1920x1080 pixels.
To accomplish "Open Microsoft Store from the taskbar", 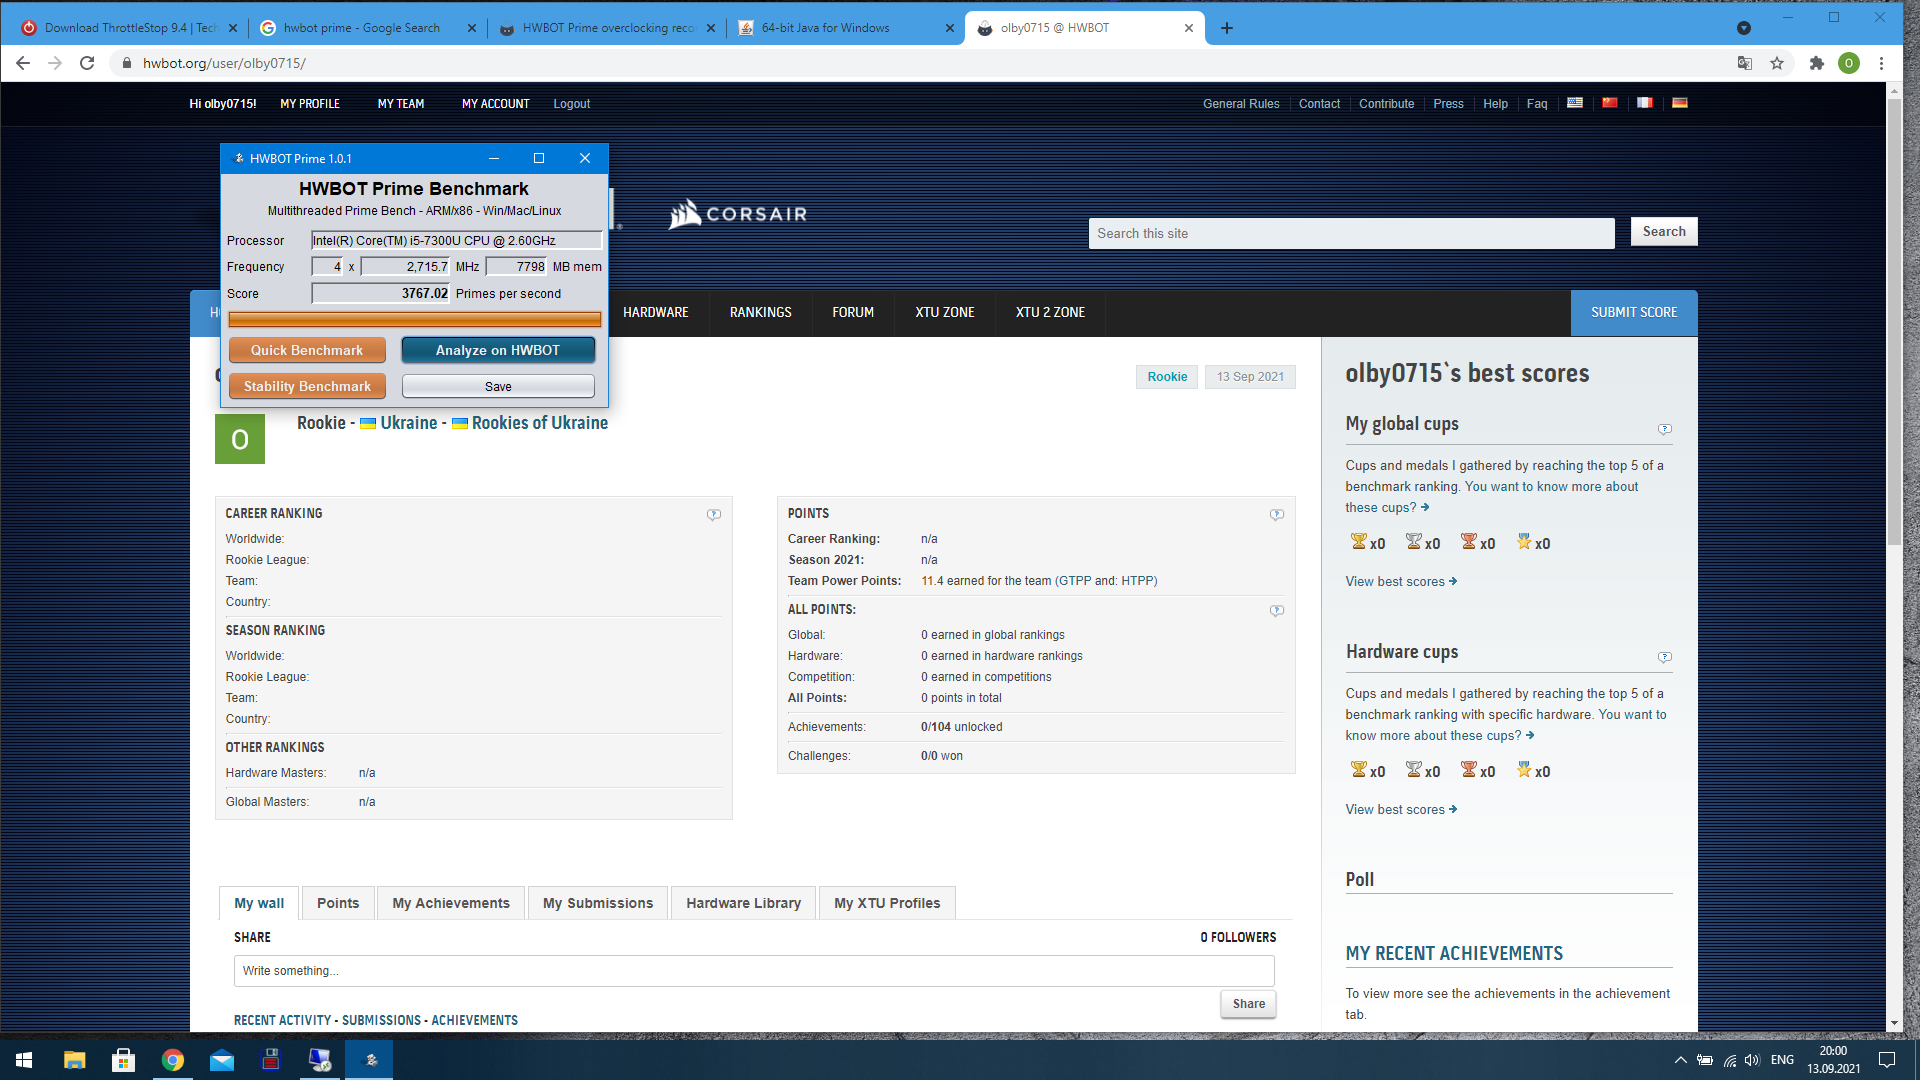I will pyautogui.click(x=123, y=1060).
